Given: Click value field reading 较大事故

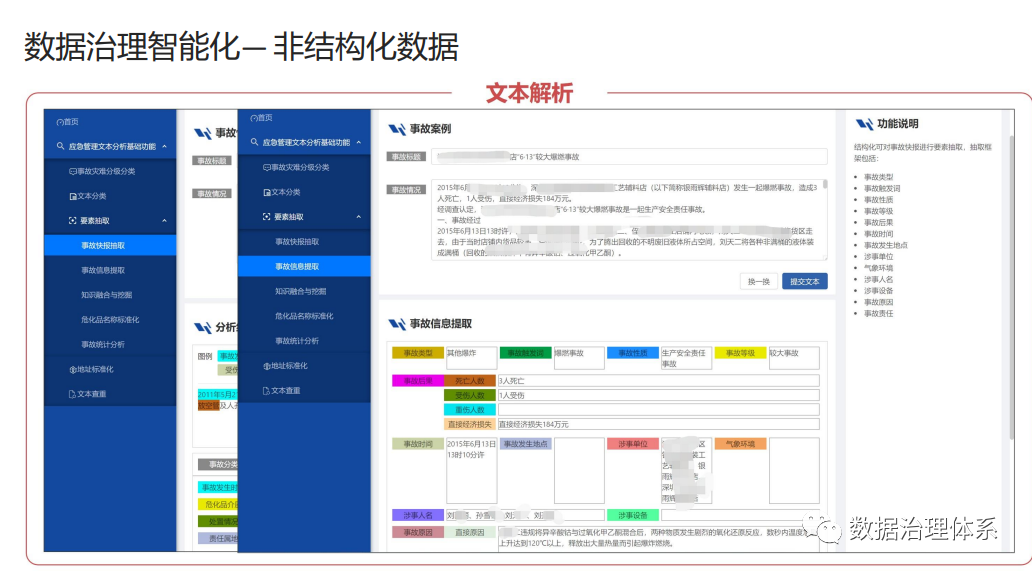Looking at the screenshot, I should pyautogui.click(x=794, y=358).
